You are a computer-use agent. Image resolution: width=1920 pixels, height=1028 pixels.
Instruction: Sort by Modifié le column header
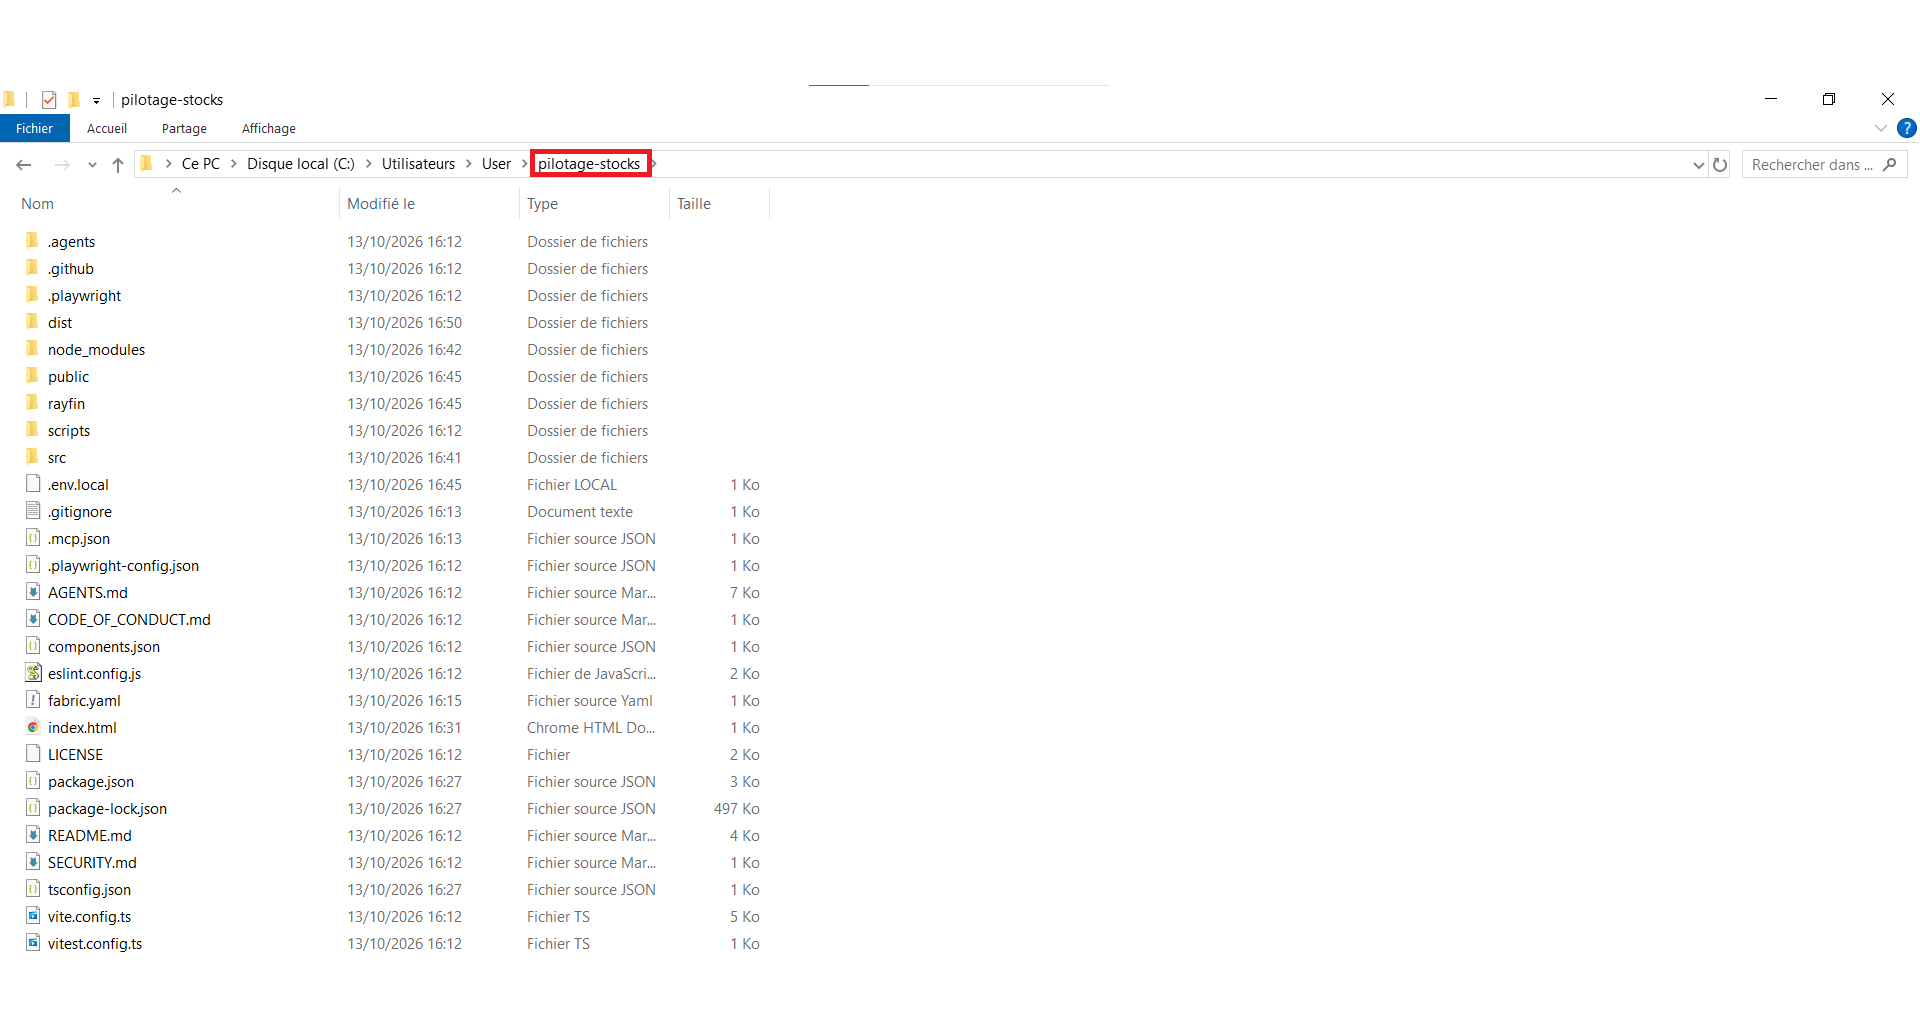pos(381,204)
